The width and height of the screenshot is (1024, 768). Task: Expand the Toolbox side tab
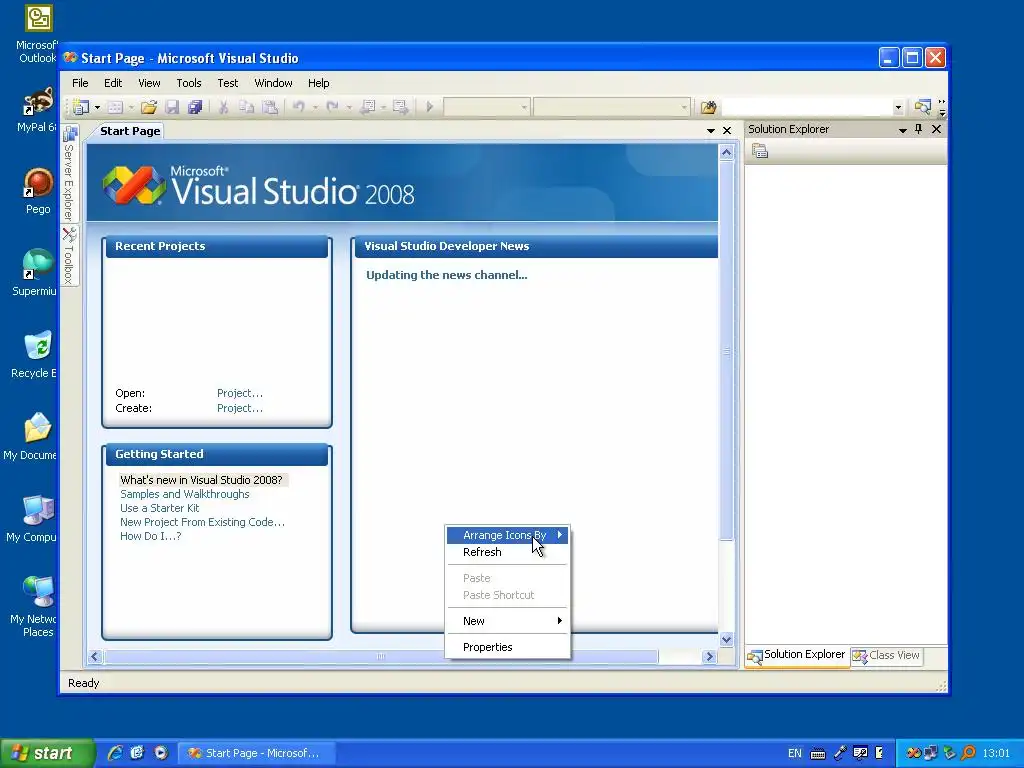click(69, 255)
